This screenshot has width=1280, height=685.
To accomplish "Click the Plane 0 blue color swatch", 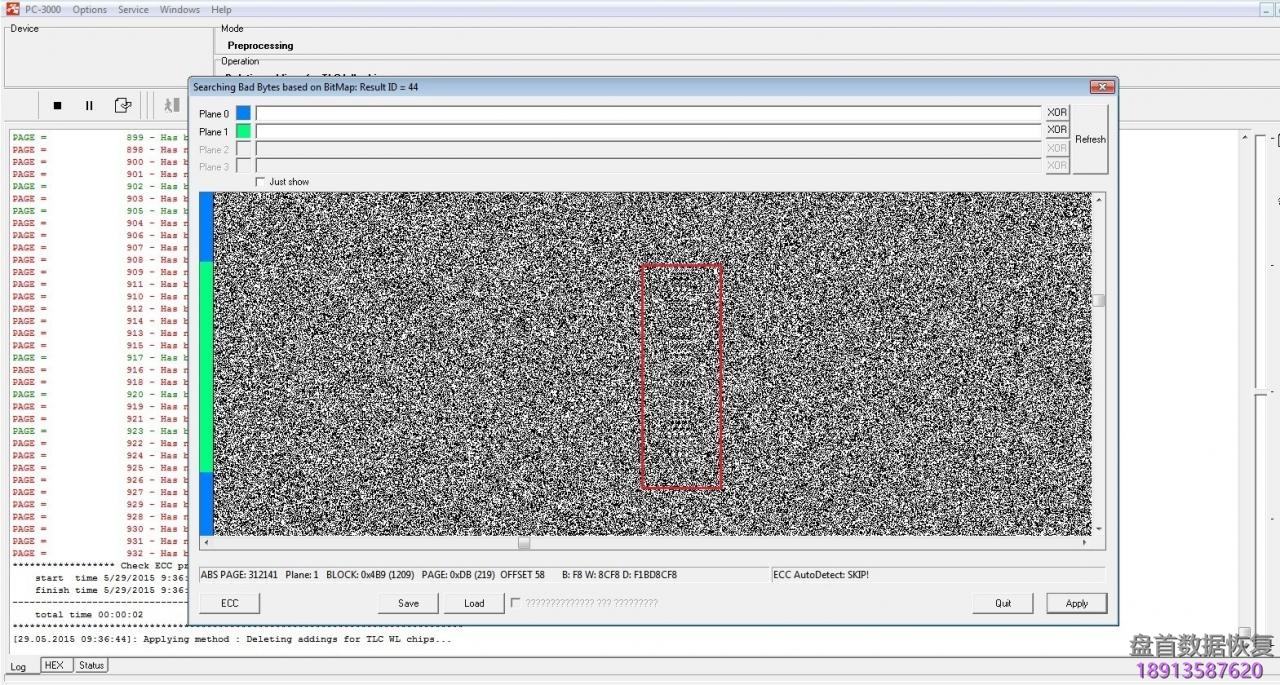I will tap(243, 113).
